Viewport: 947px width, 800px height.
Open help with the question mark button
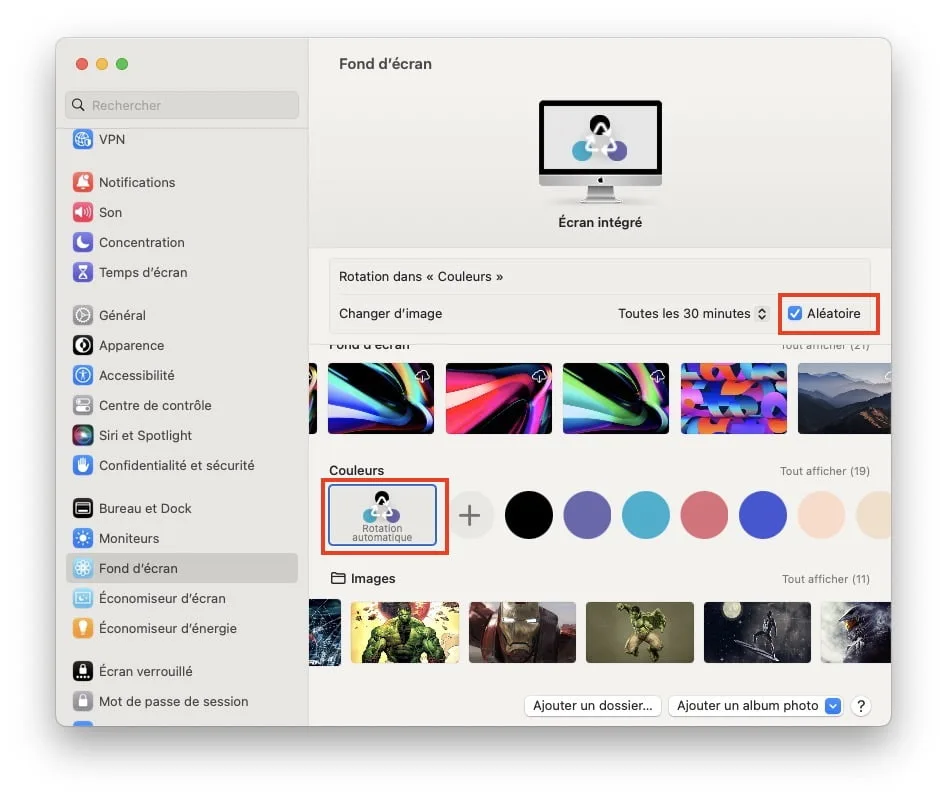pyautogui.click(x=860, y=705)
